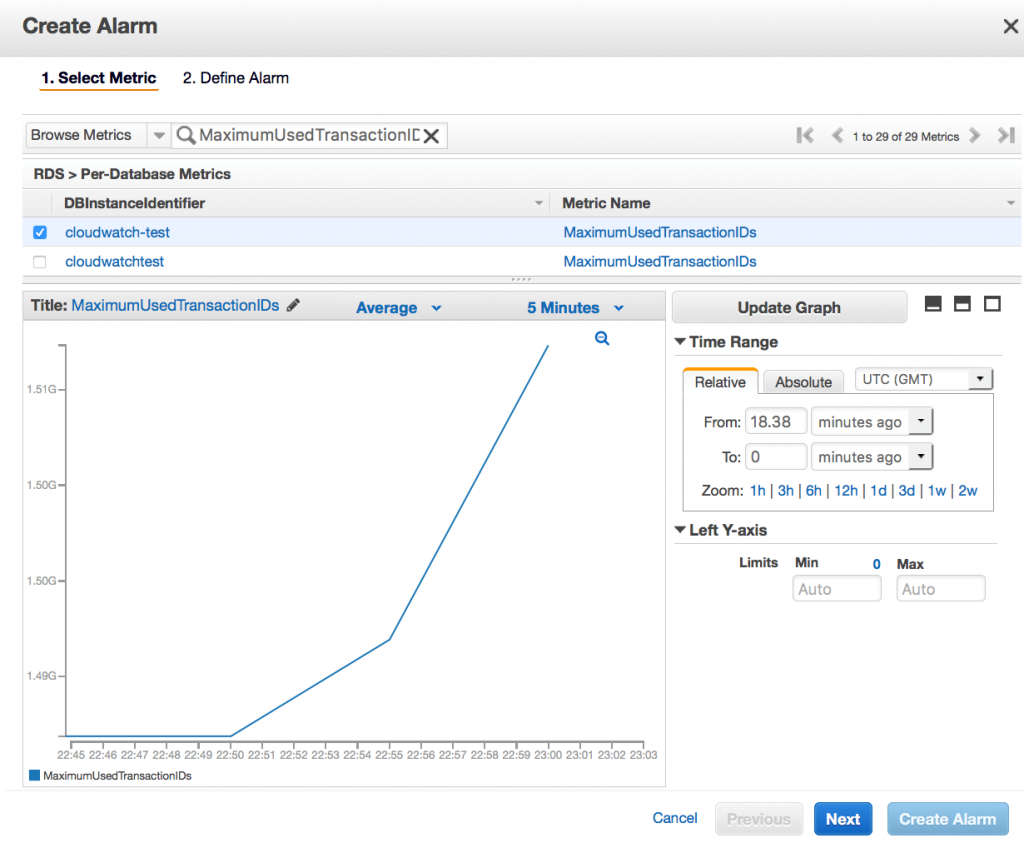
Task: Sort by DBInstanceIdentifier column arrow
Action: 539,203
